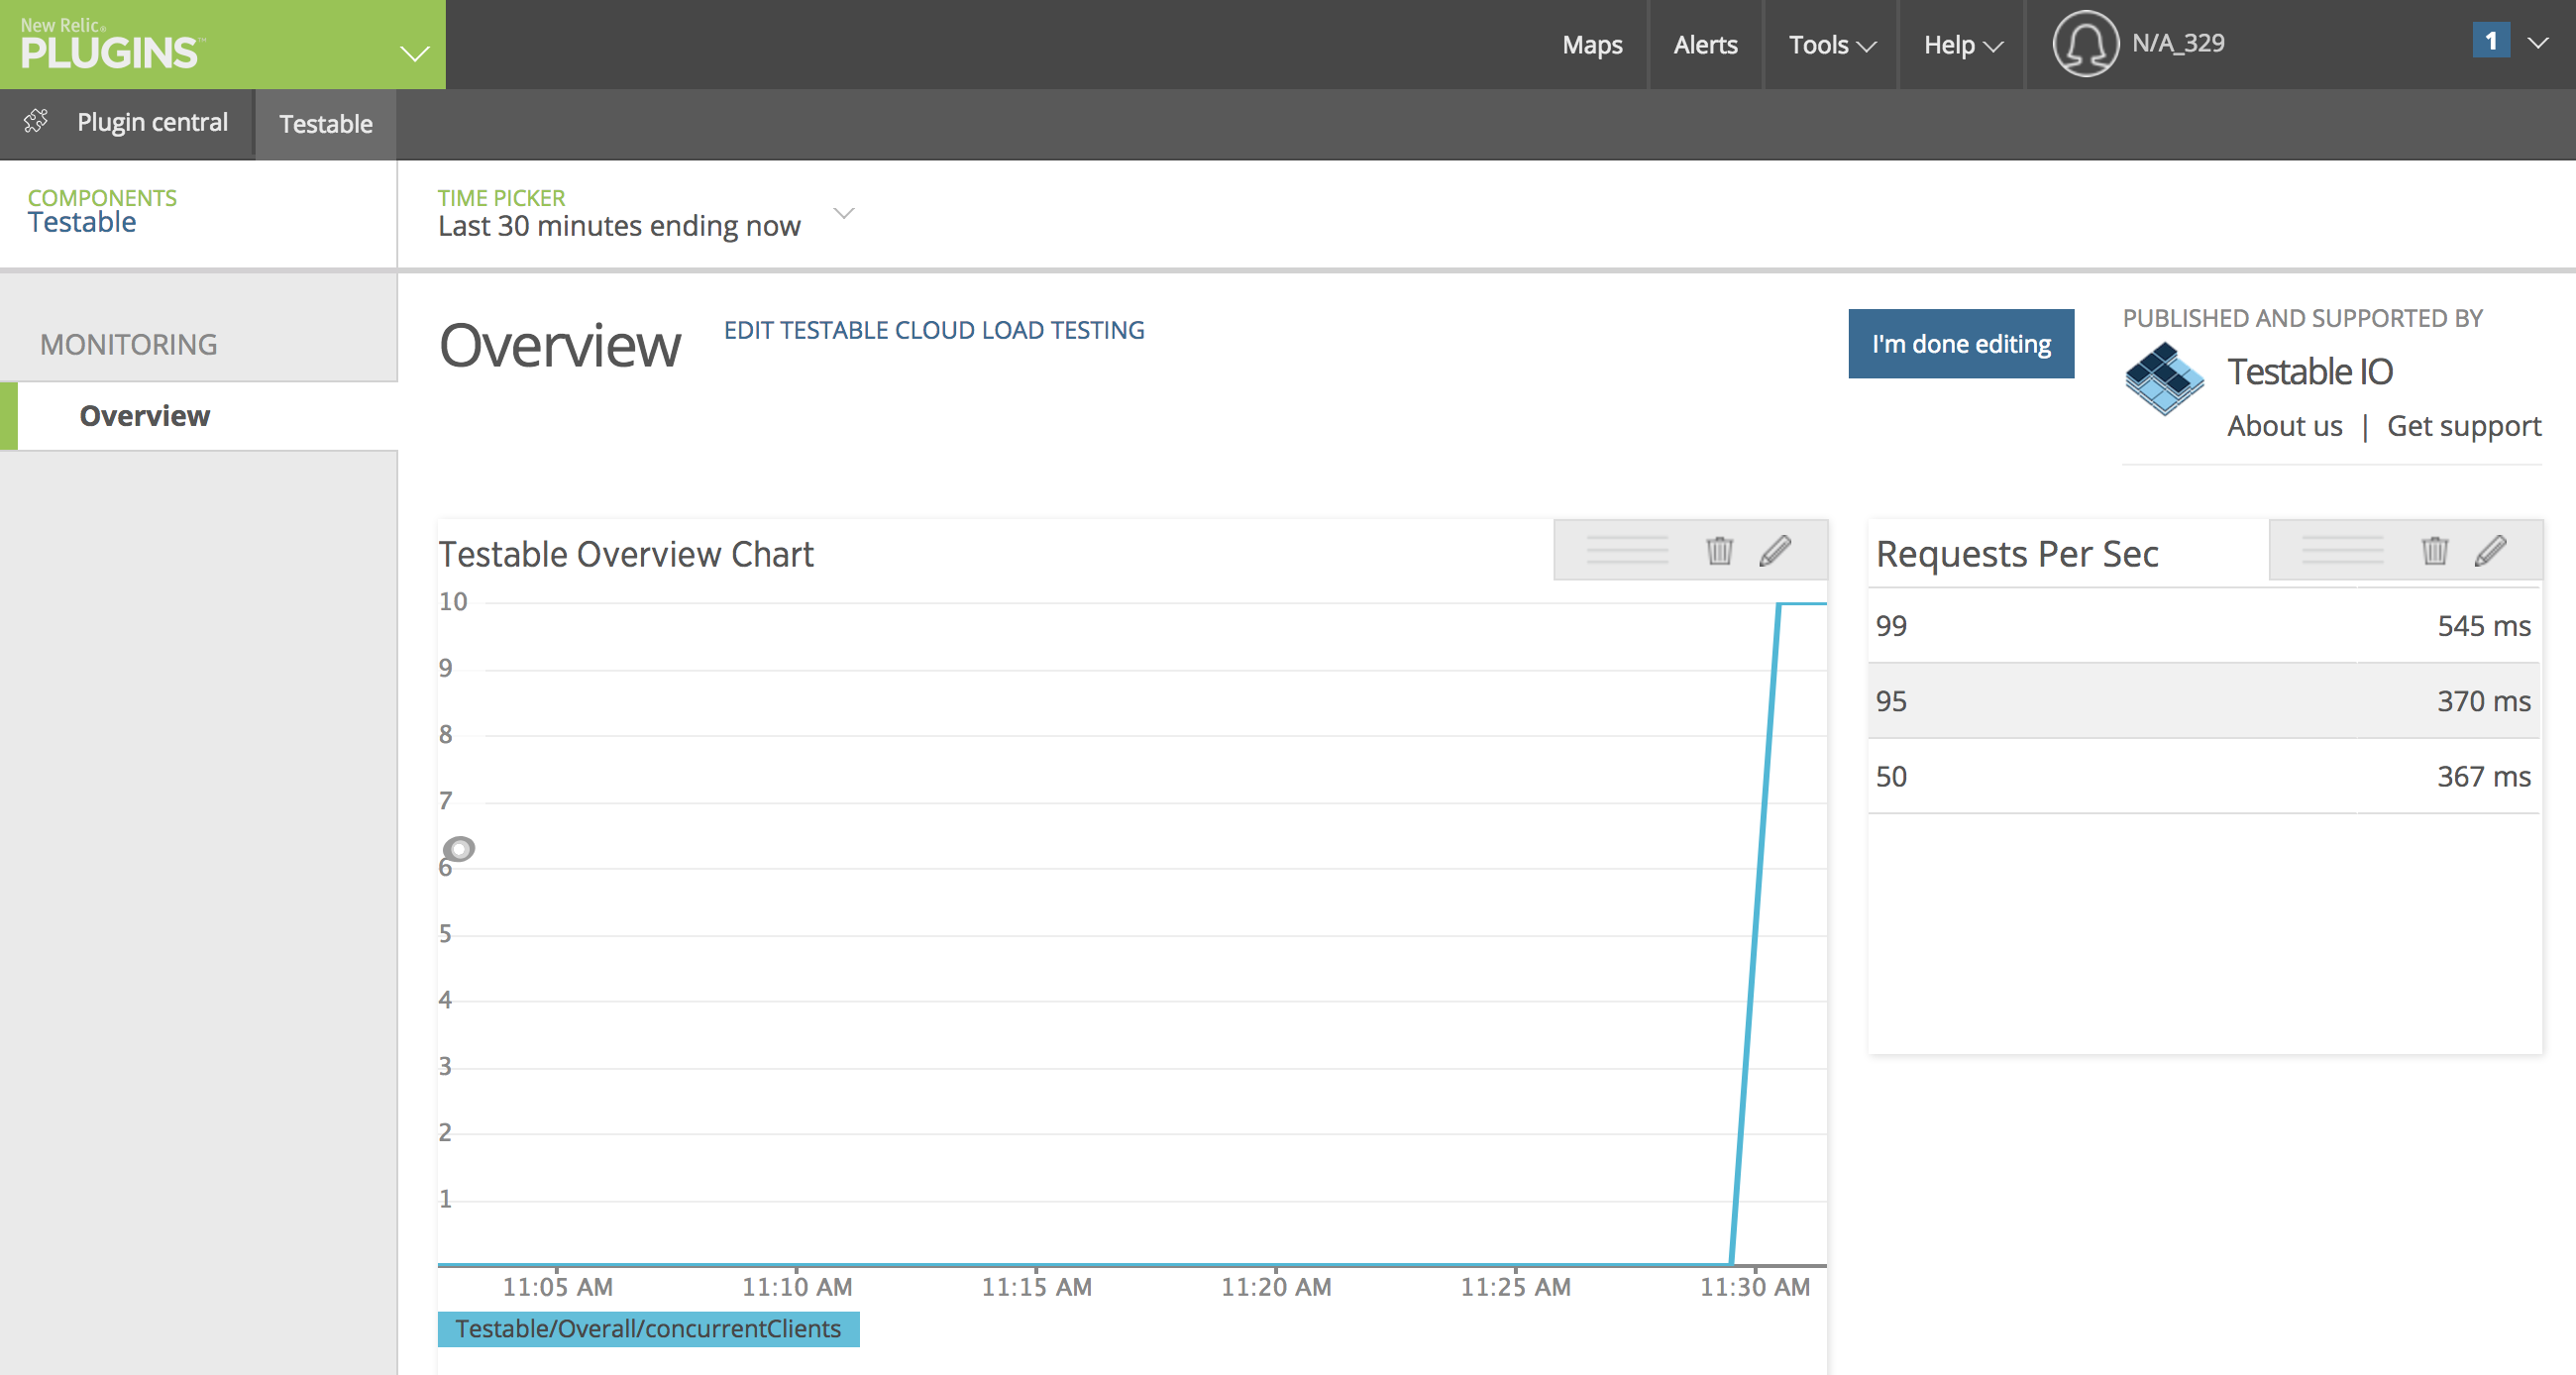The image size is (2576, 1375).
Task: Edit Requests Per Sec with pencil icon
Action: 2490,550
